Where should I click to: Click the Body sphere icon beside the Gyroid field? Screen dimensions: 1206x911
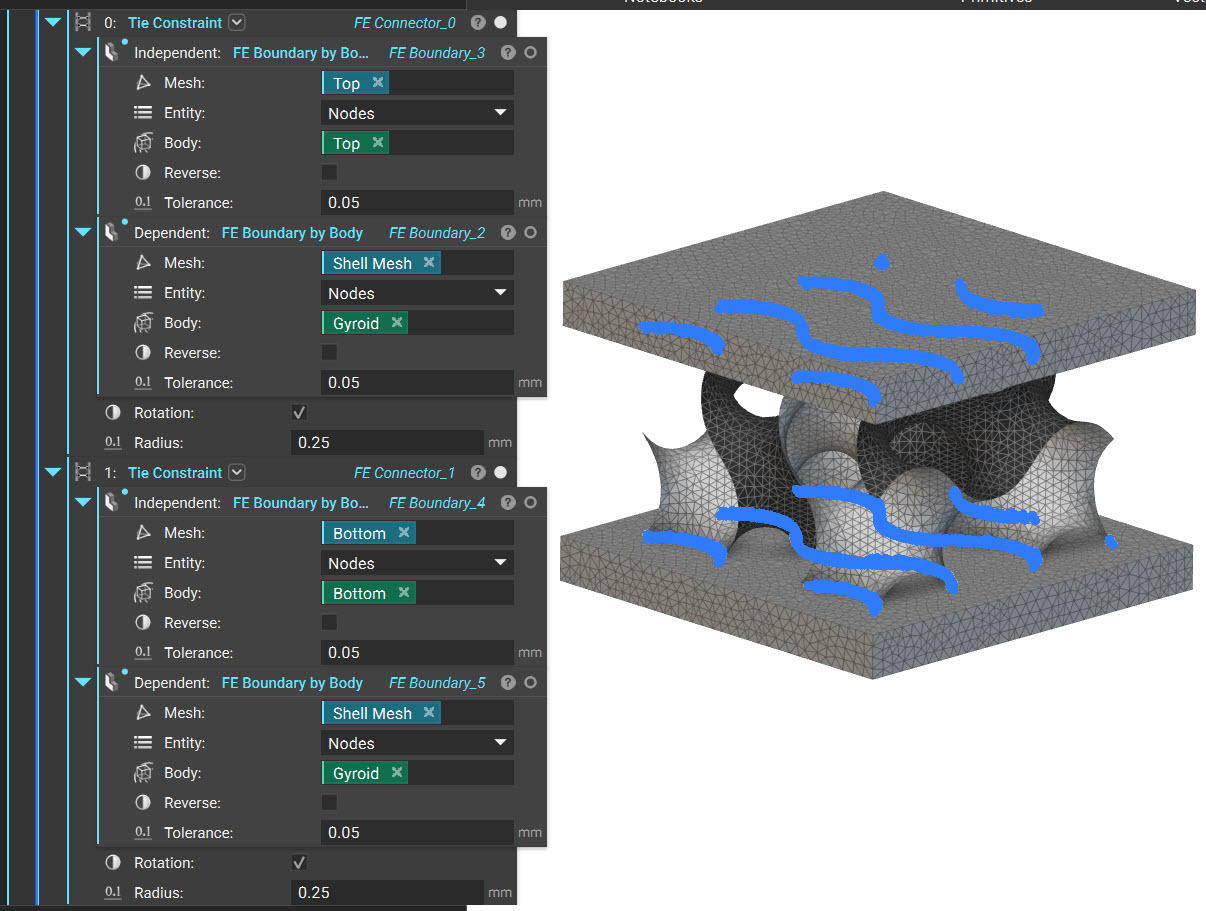tap(142, 322)
